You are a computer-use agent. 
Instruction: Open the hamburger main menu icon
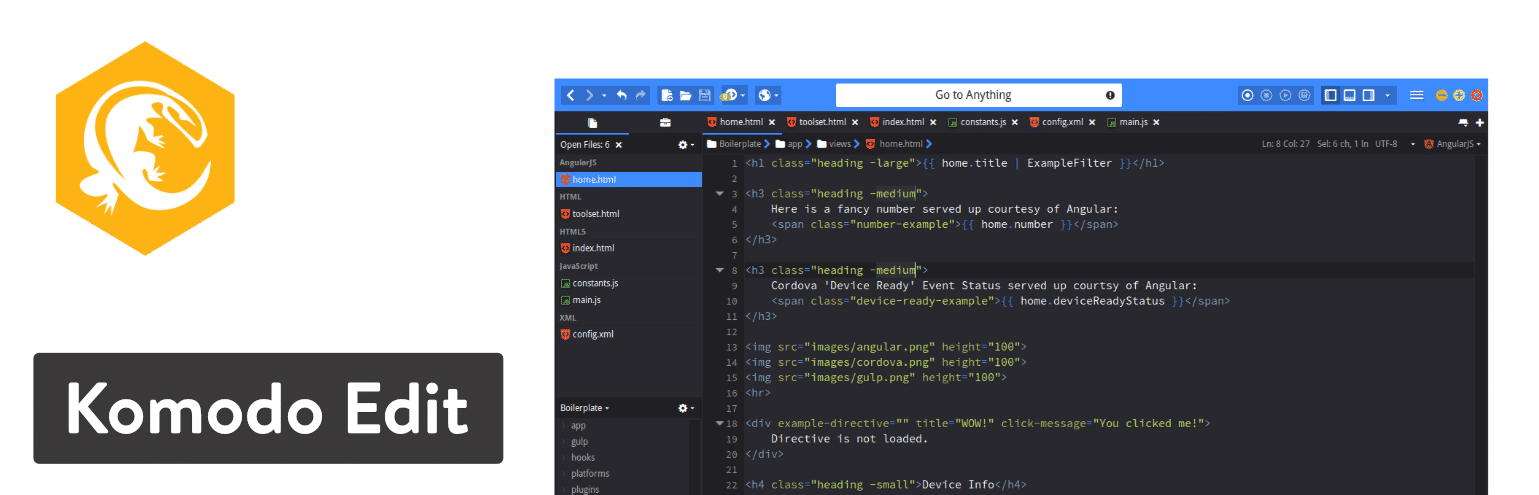[1416, 95]
